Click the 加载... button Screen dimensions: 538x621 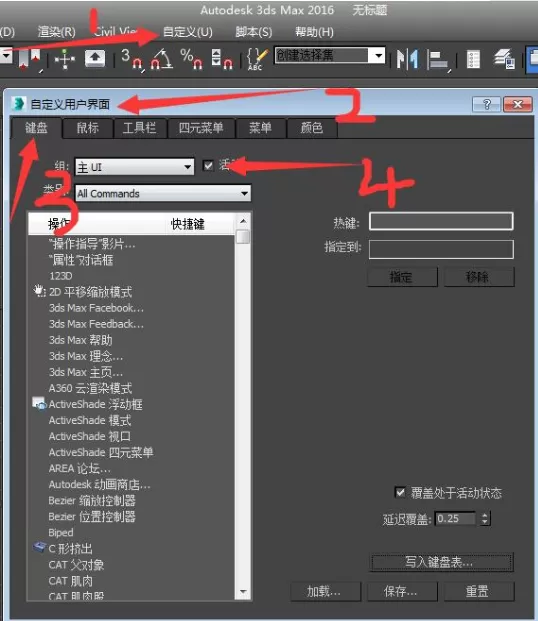point(325,592)
